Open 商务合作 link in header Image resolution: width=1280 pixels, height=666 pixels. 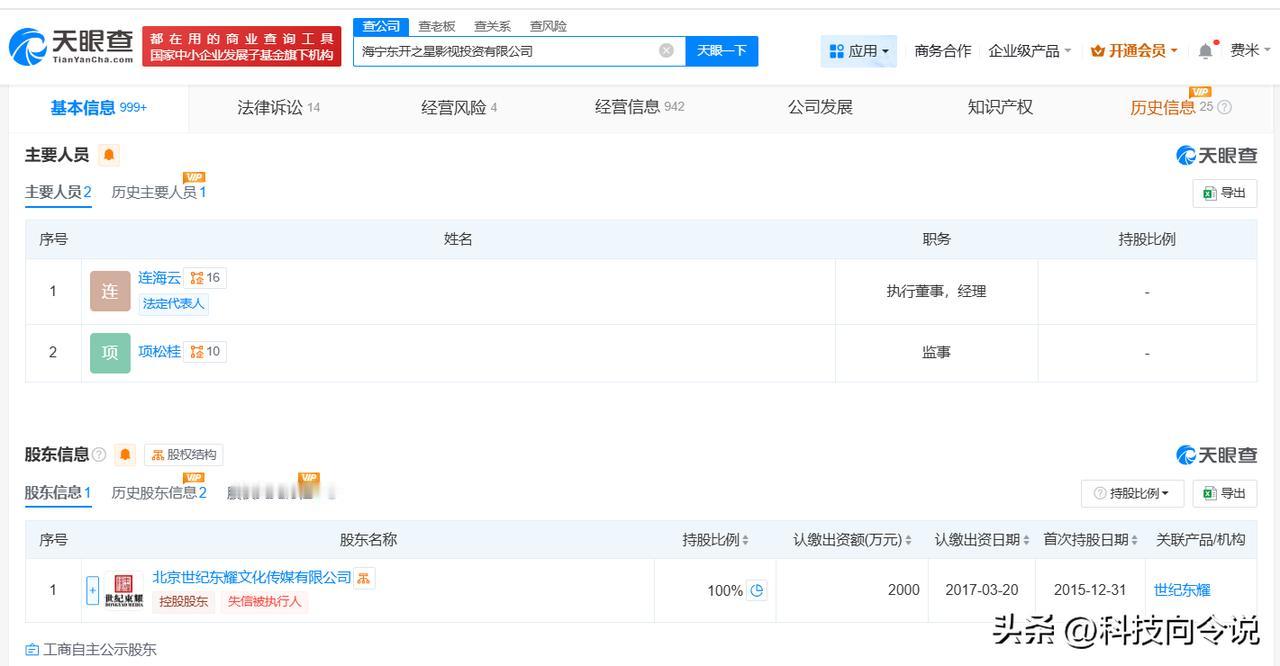pos(942,51)
